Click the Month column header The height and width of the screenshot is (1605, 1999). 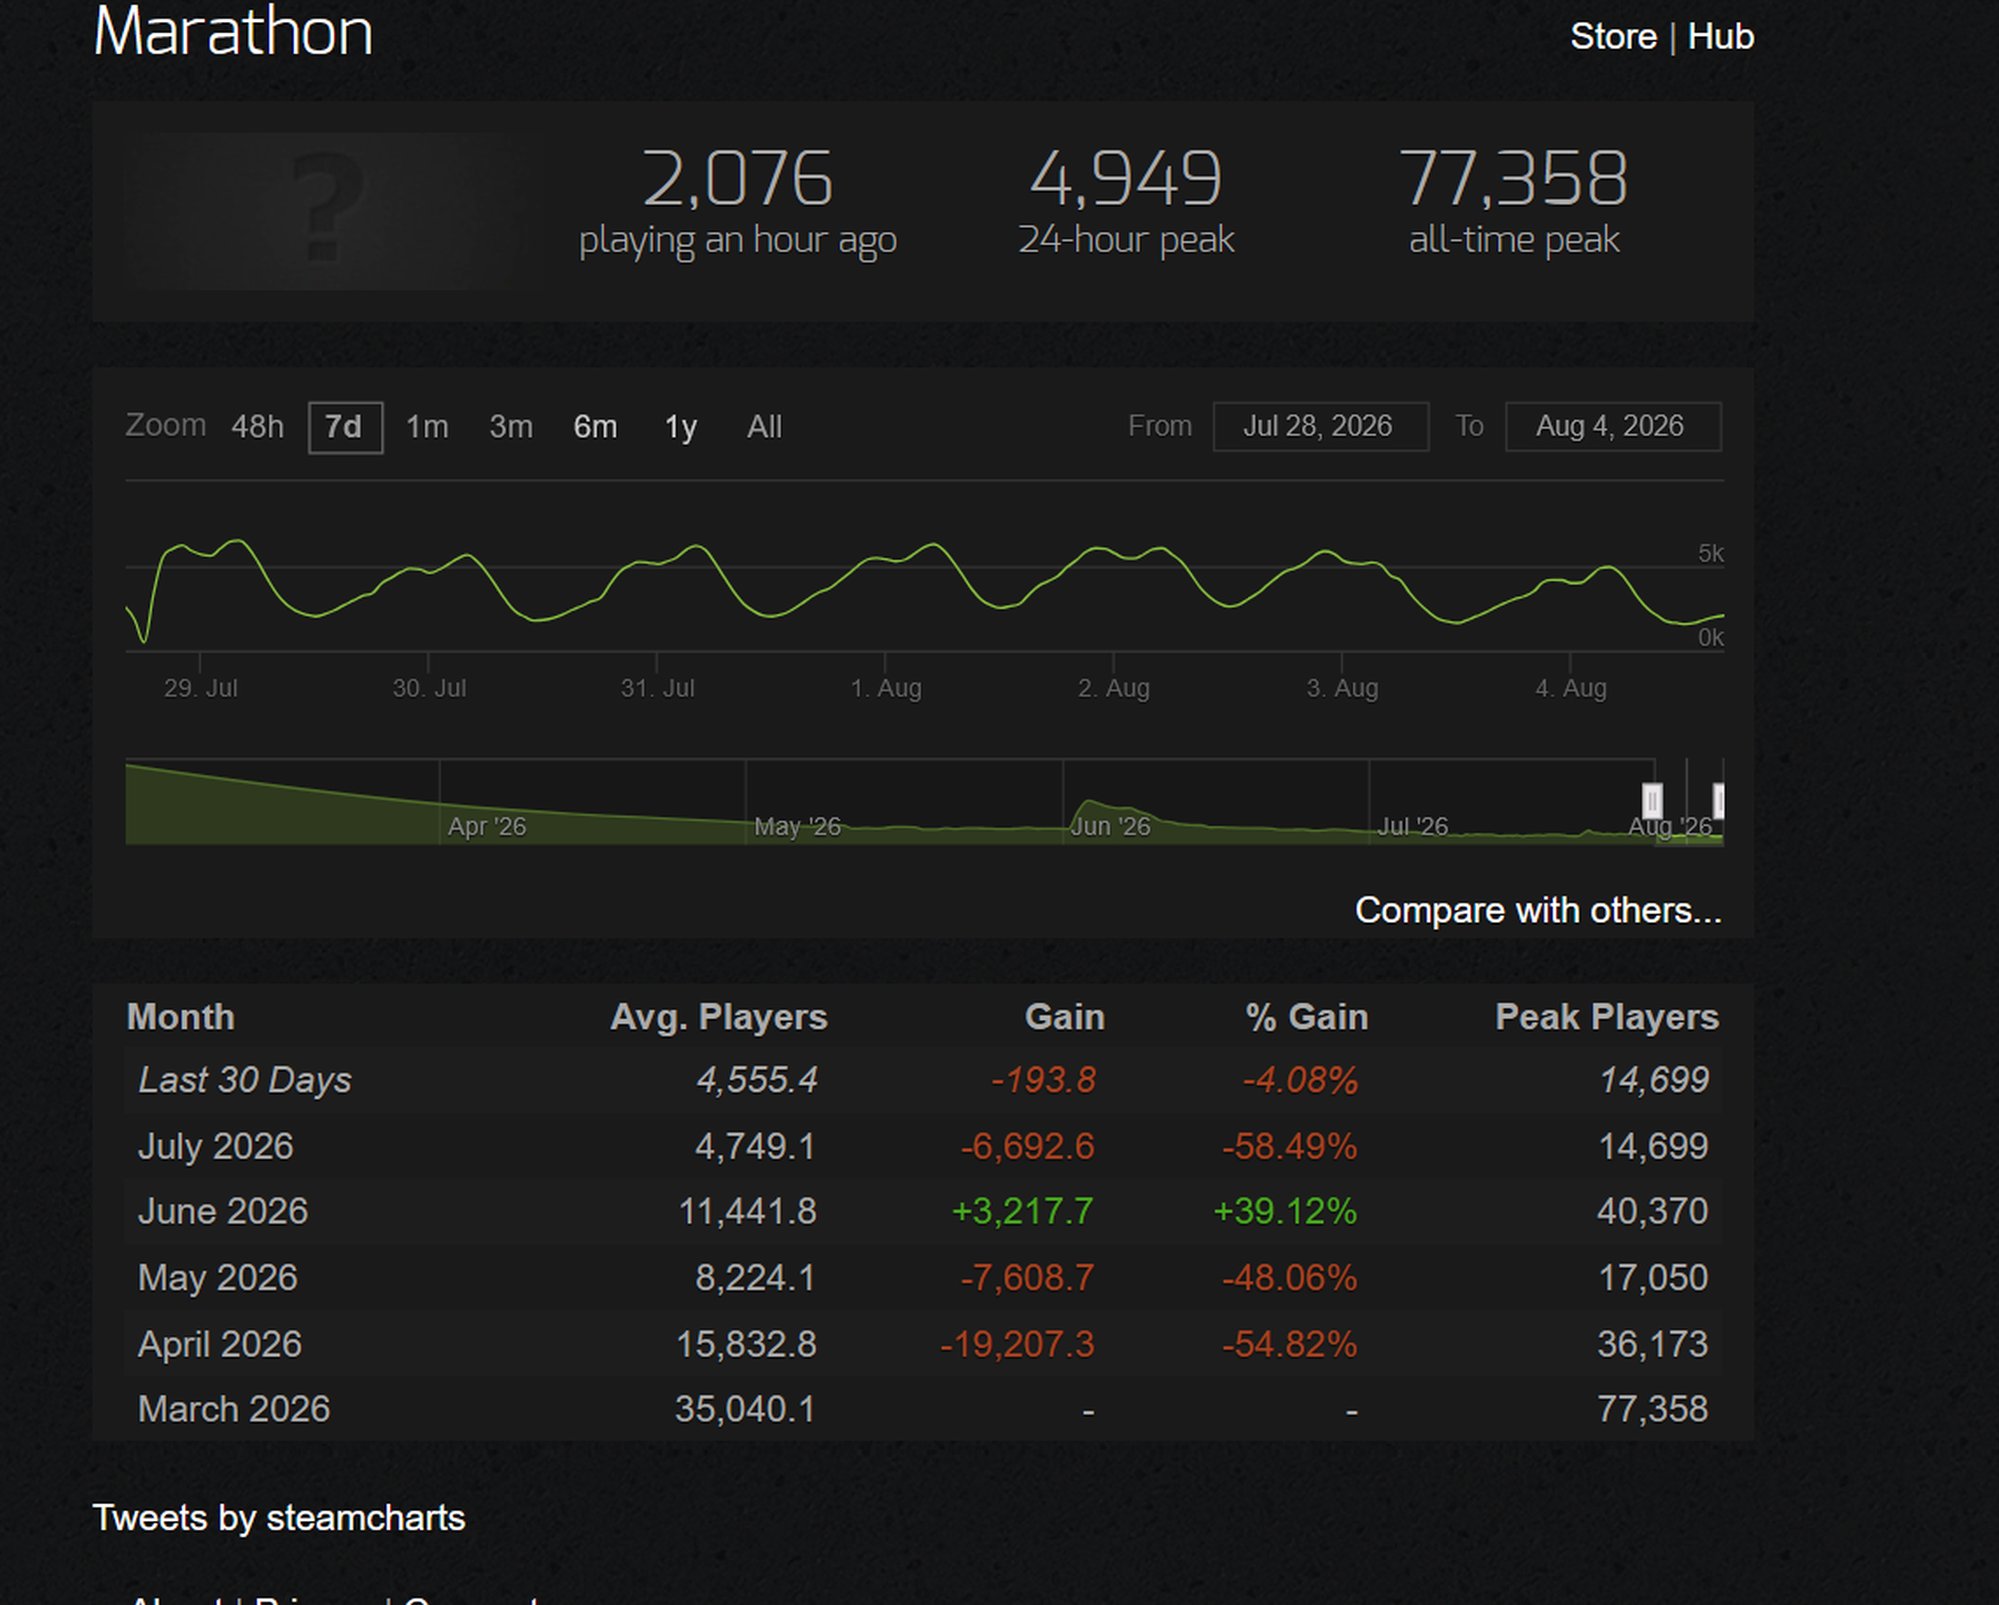[181, 1017]
